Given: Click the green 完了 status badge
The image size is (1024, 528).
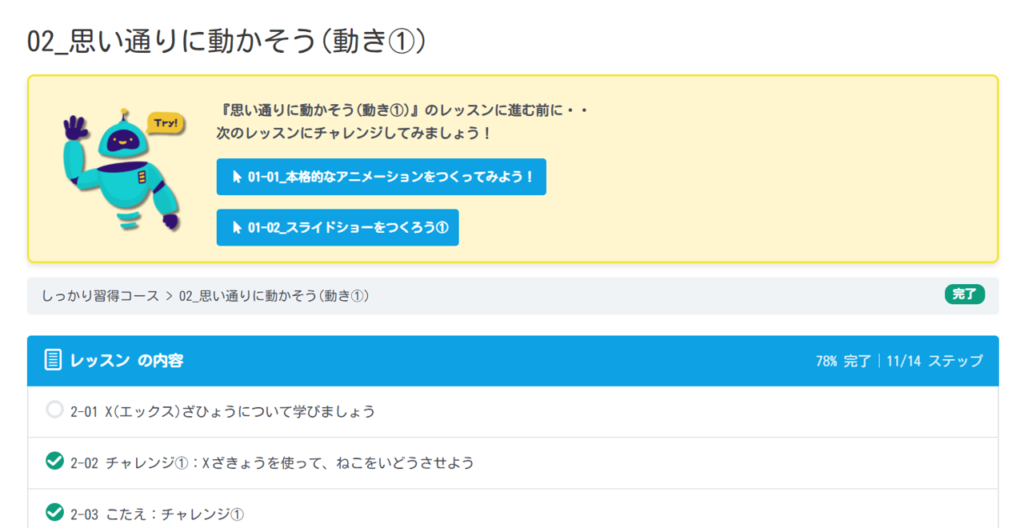Looking at the screenshot, I should pos(965,295).
